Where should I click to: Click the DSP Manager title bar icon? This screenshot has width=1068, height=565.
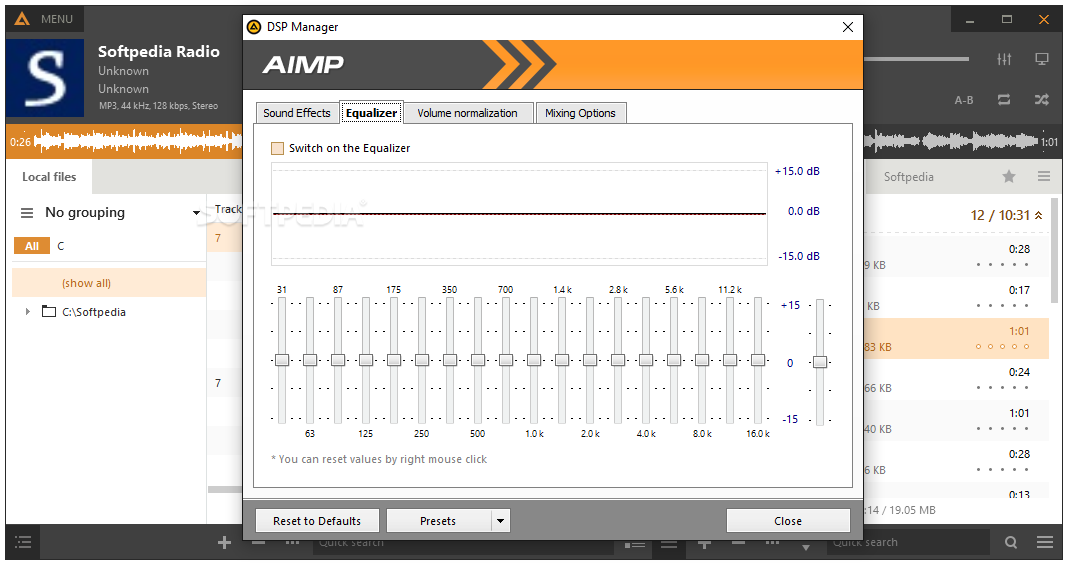coord(254,27)
